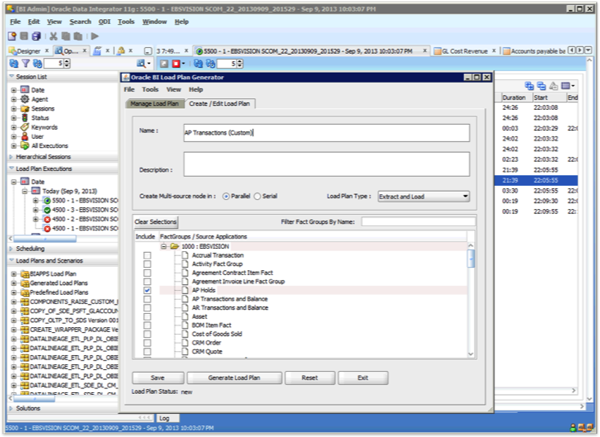
Task: Click the load plan Name input field
Action: click(x=326, y=133)
